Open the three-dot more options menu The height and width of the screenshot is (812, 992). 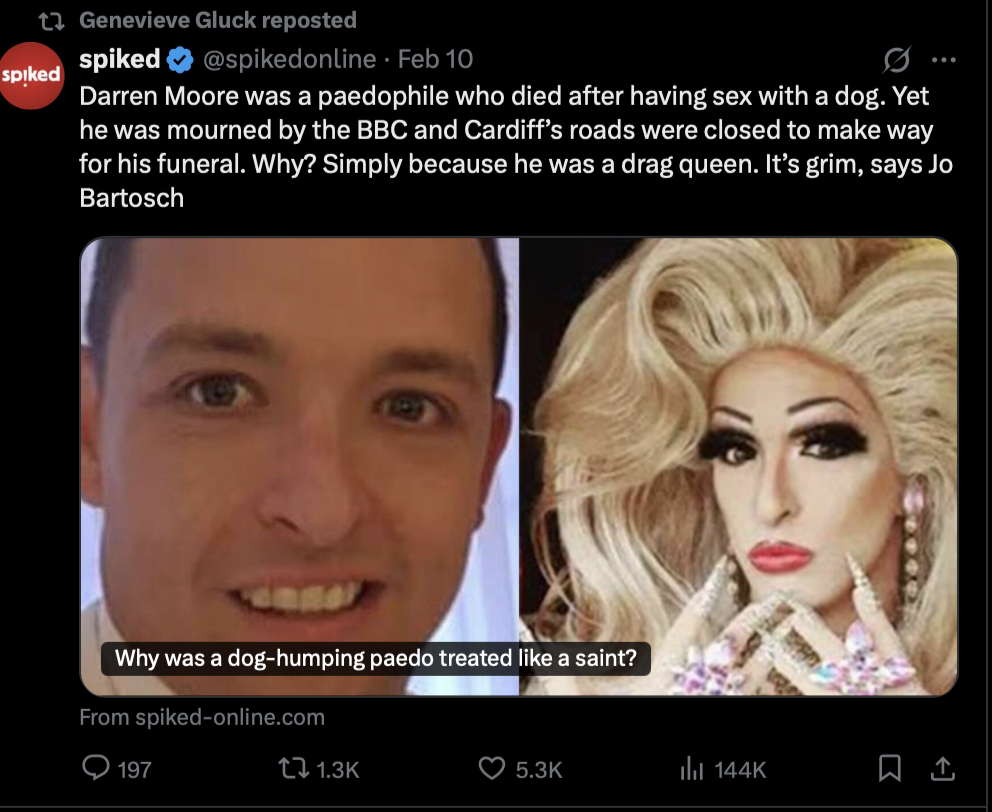coord(944,60)
